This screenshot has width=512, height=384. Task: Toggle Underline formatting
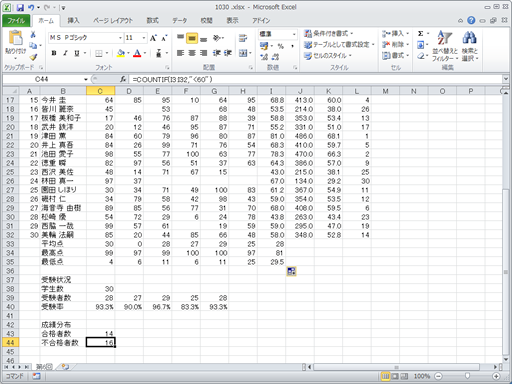click(x=77, y=53)
